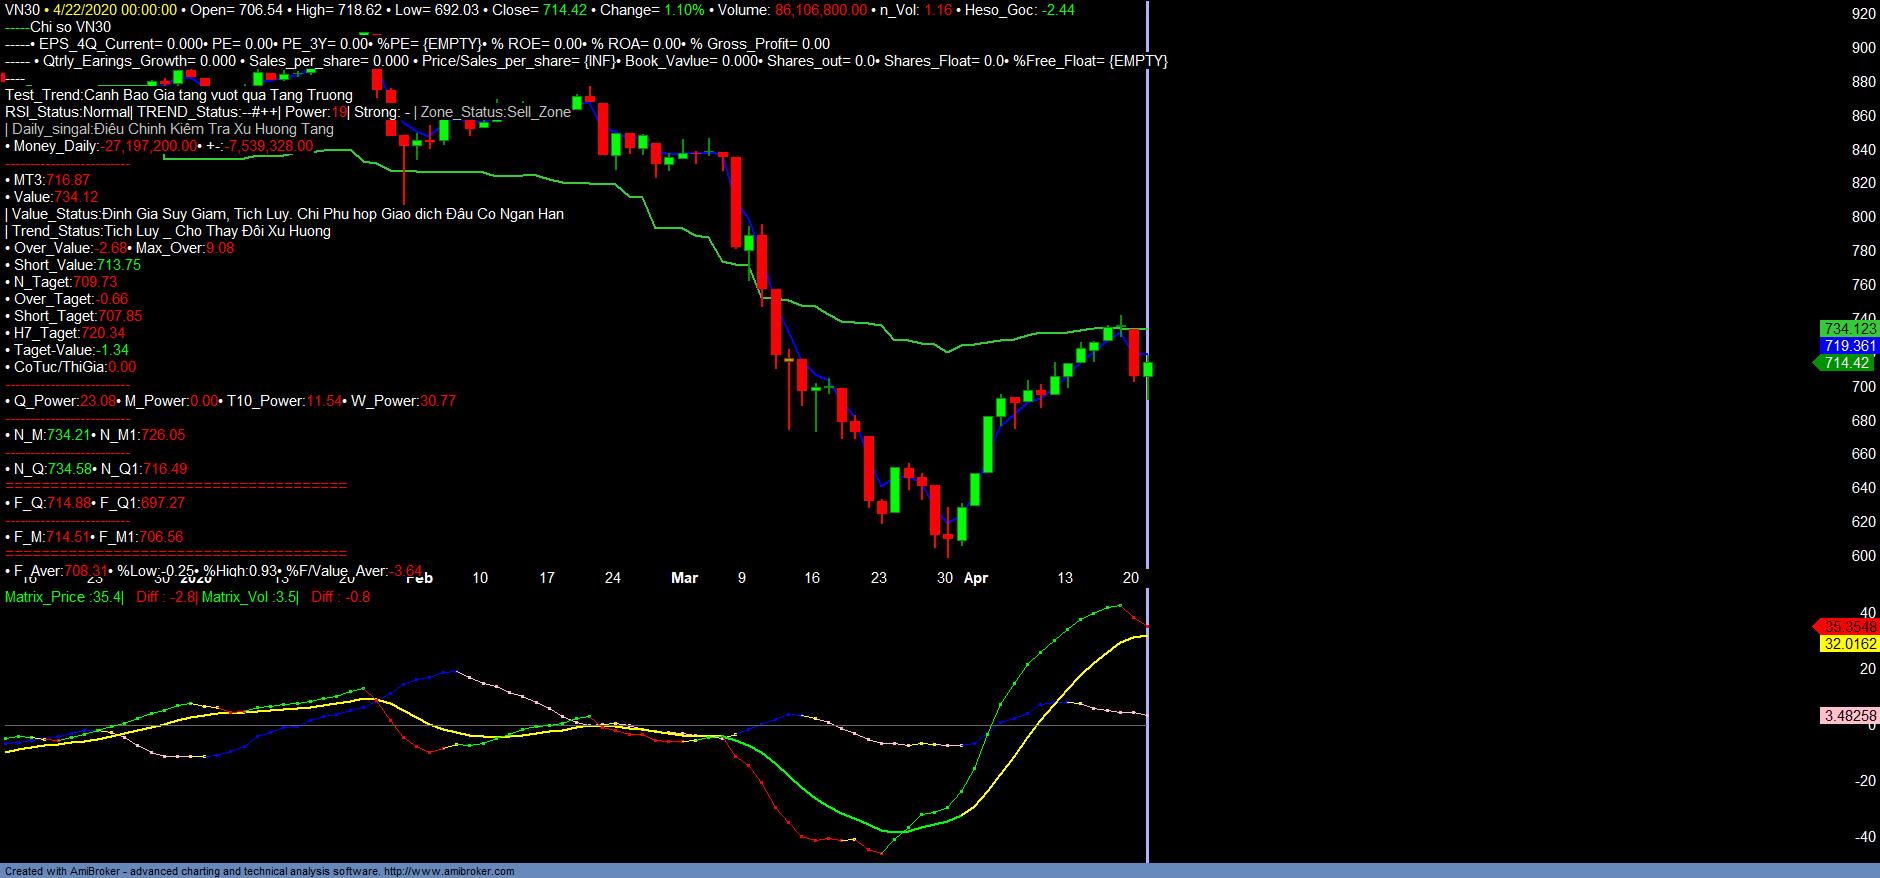Select the Matrix_Vol :3.5 indicator label
Viewport: 1880px width, 878px height.
coord(249,597)
